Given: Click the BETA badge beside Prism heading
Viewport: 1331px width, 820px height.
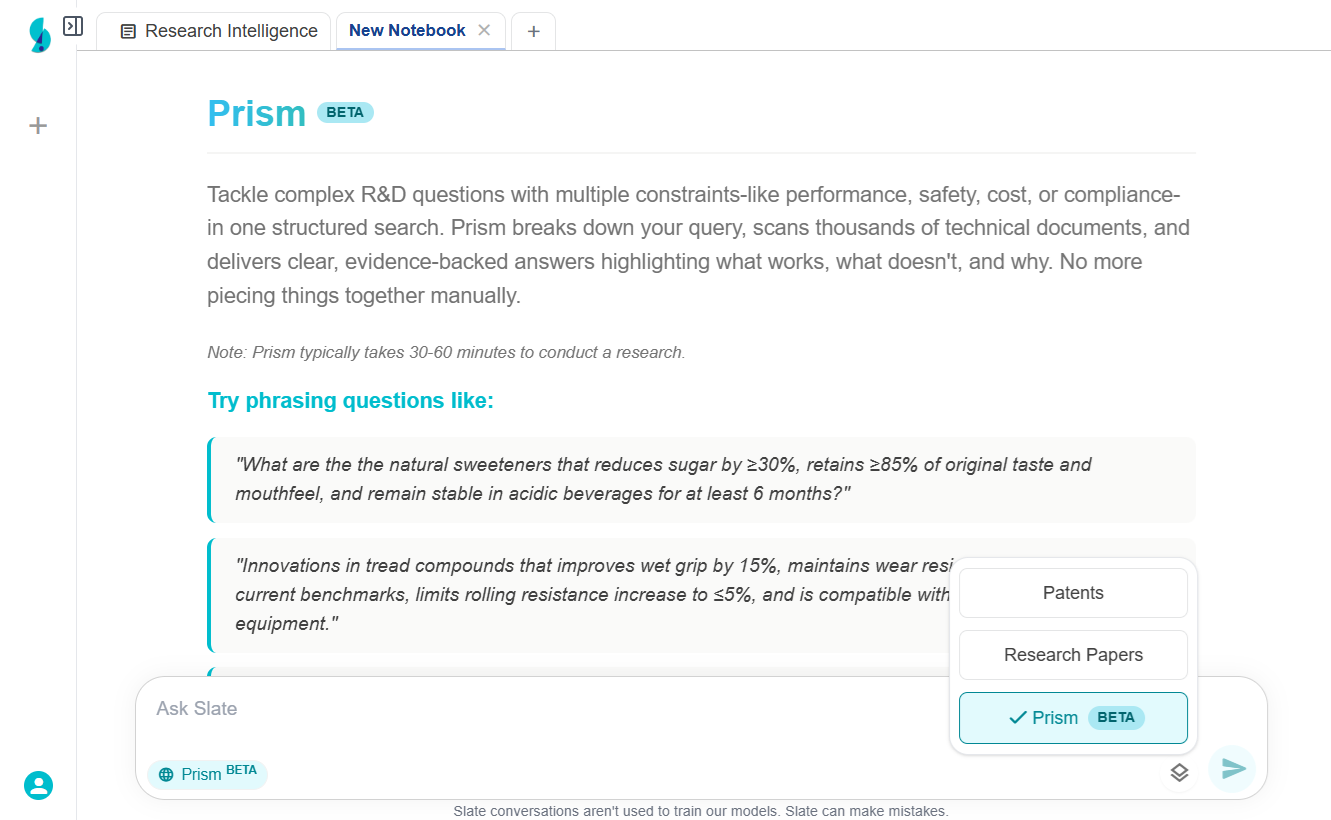Looking at the screenshot, I should coord(345,113).
